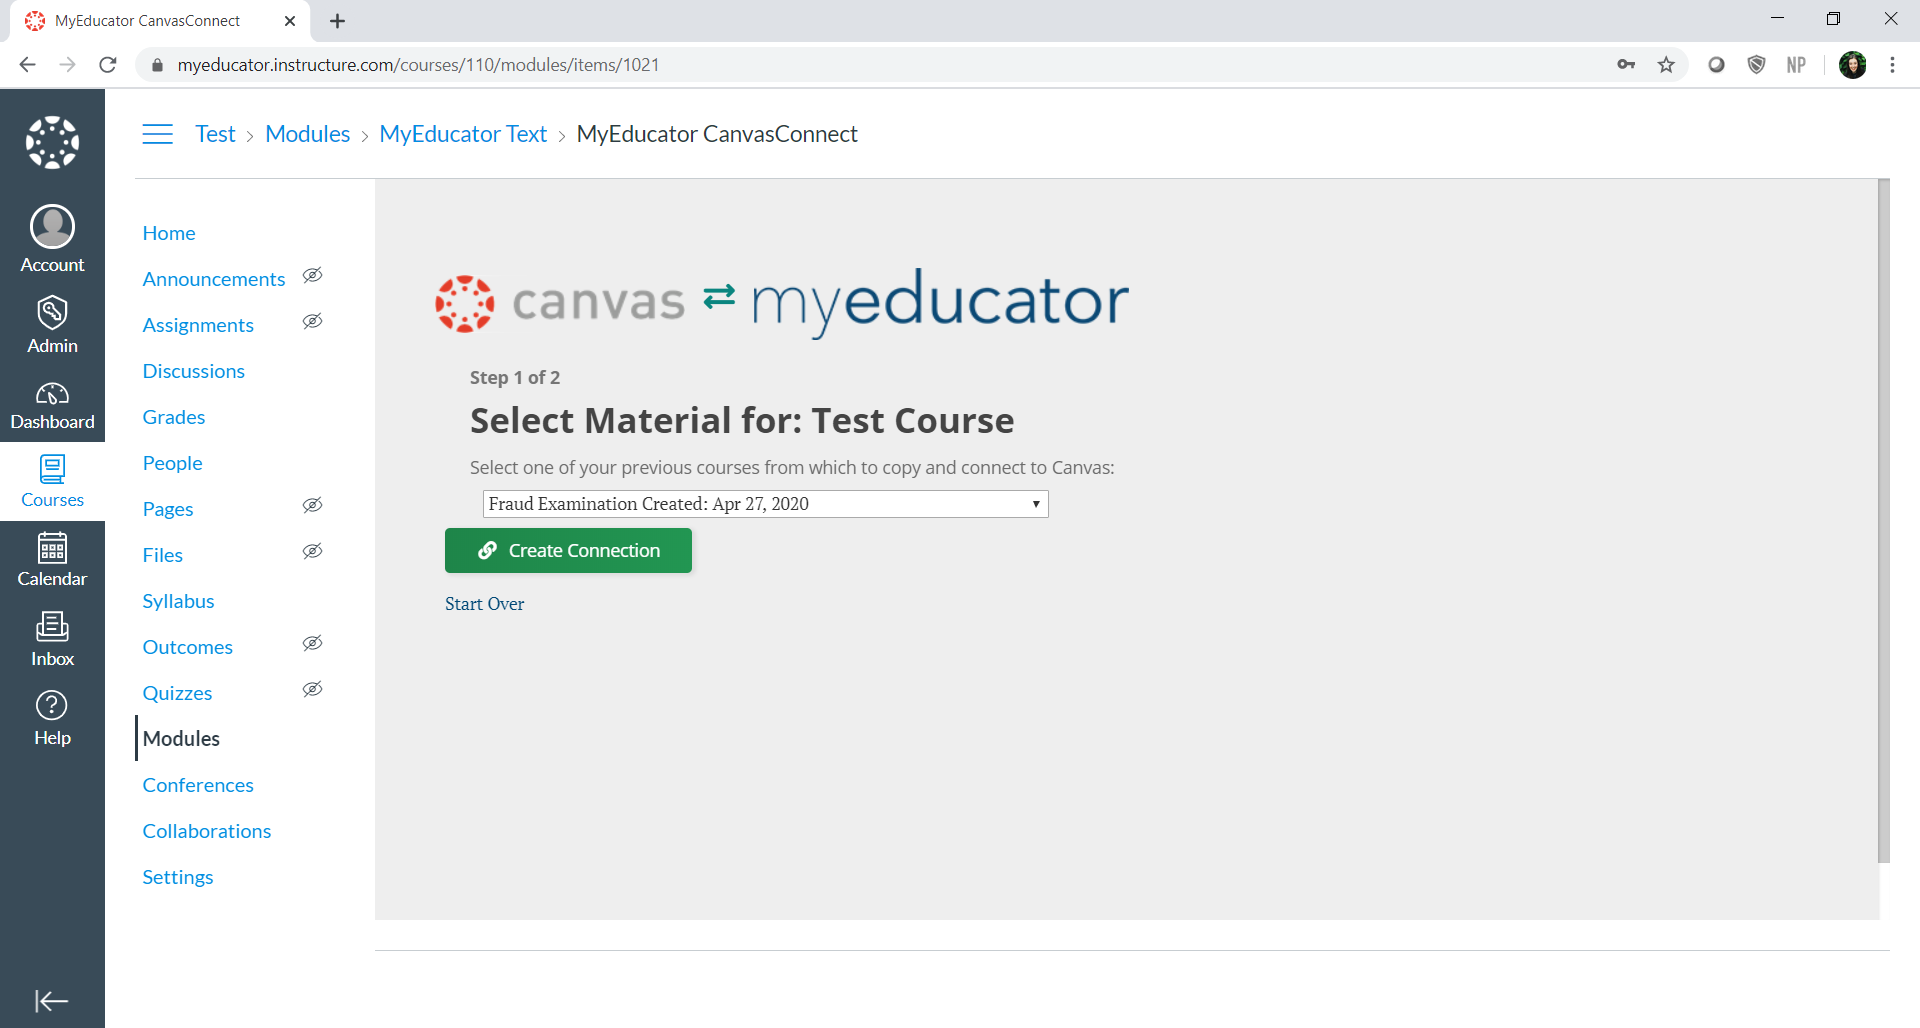Image resolution: width=1920 pixels, height=1028 pixels.
Task: Open the previous courses dropdown
Action: [765, 504]
